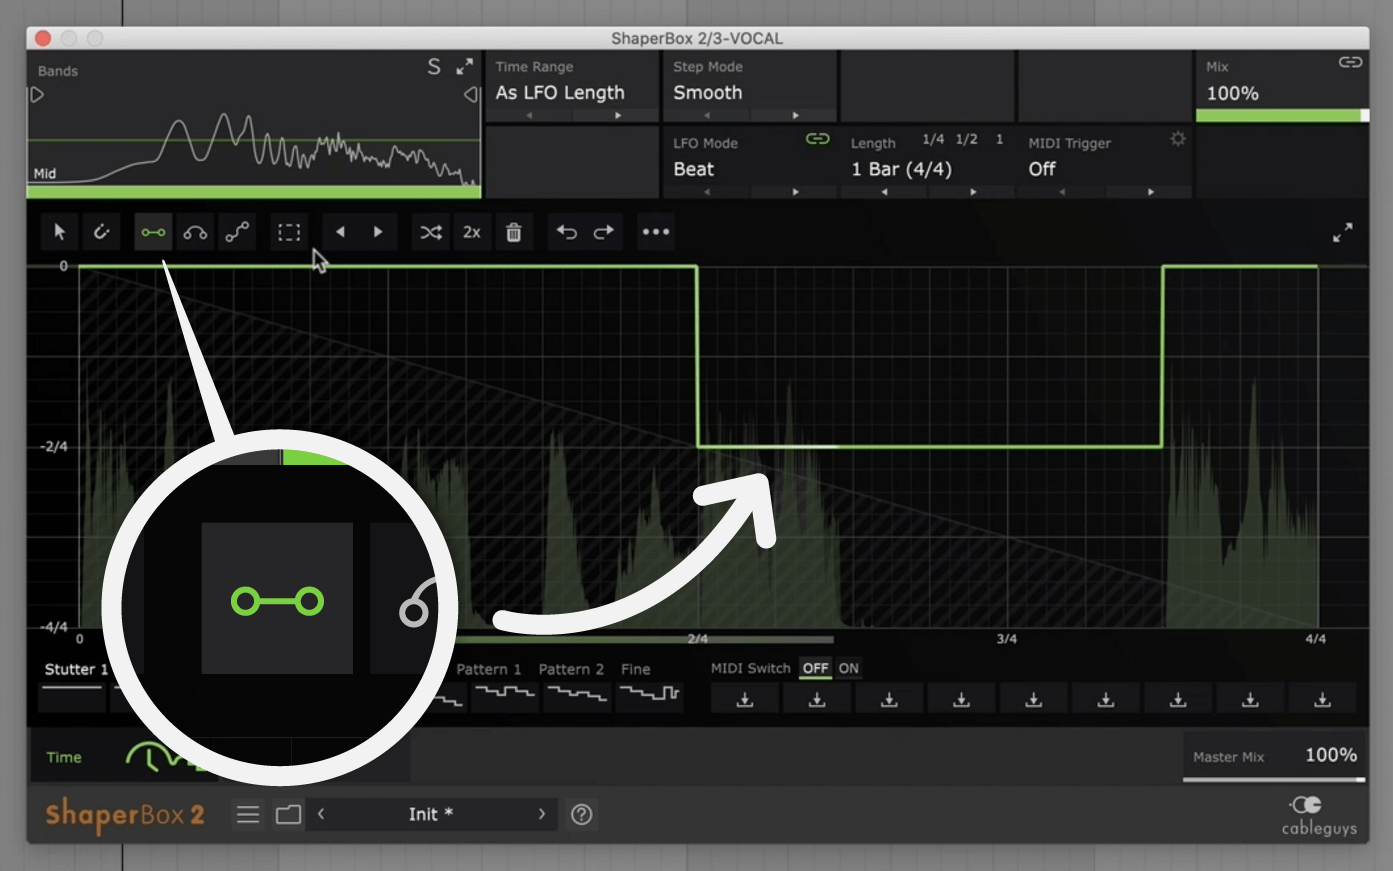
Task: Toggle the LFO Mode link icon
Action: tap(818, 139)
